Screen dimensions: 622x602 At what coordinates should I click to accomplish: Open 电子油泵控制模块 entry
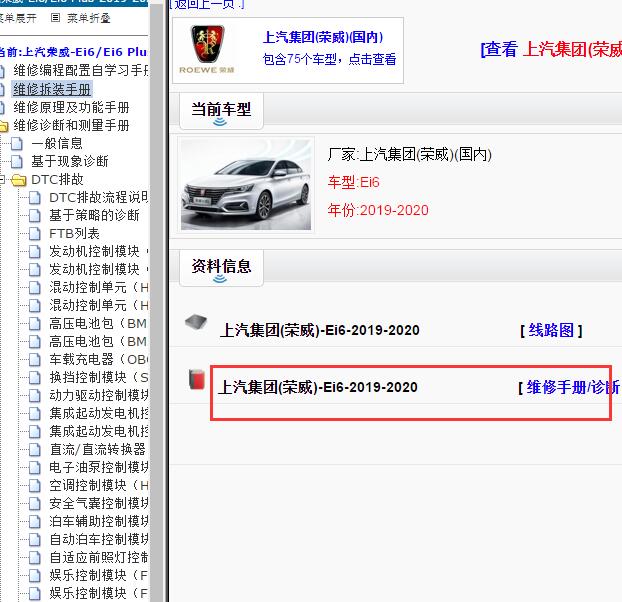click(98, 467)
